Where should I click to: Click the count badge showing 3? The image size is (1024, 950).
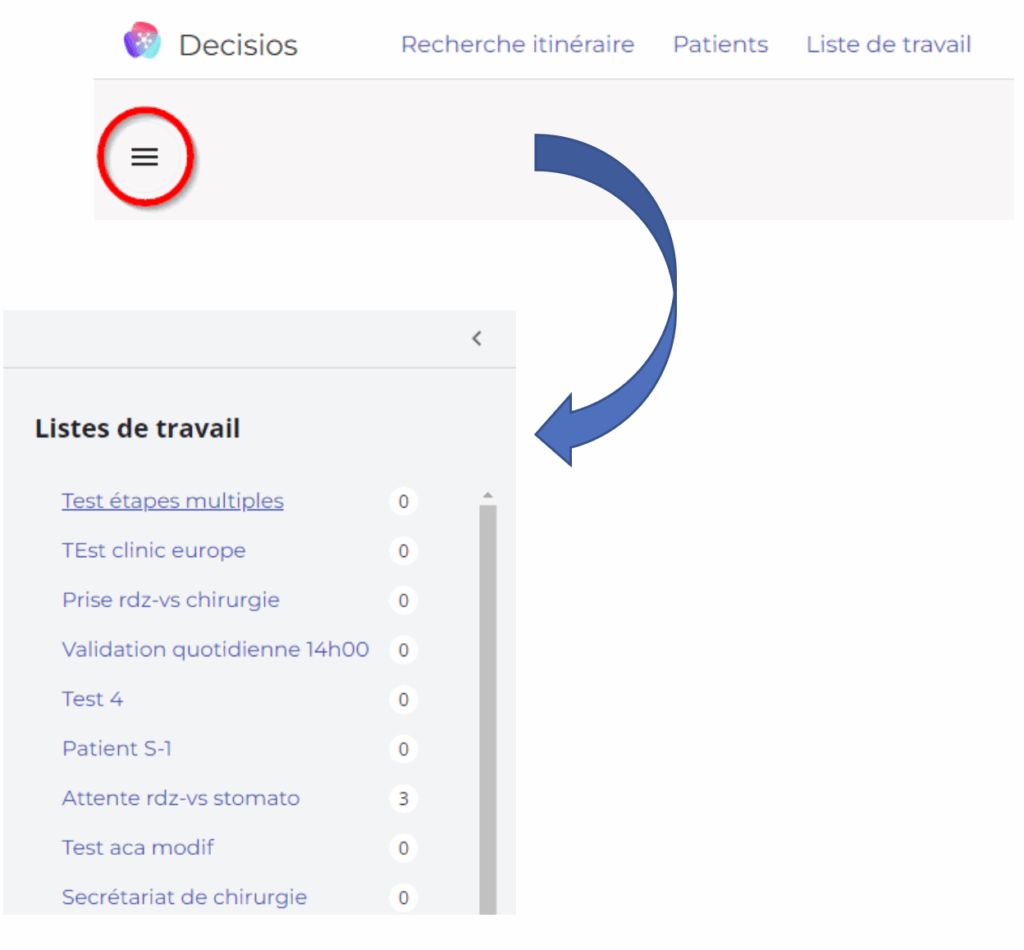(403, 799)
